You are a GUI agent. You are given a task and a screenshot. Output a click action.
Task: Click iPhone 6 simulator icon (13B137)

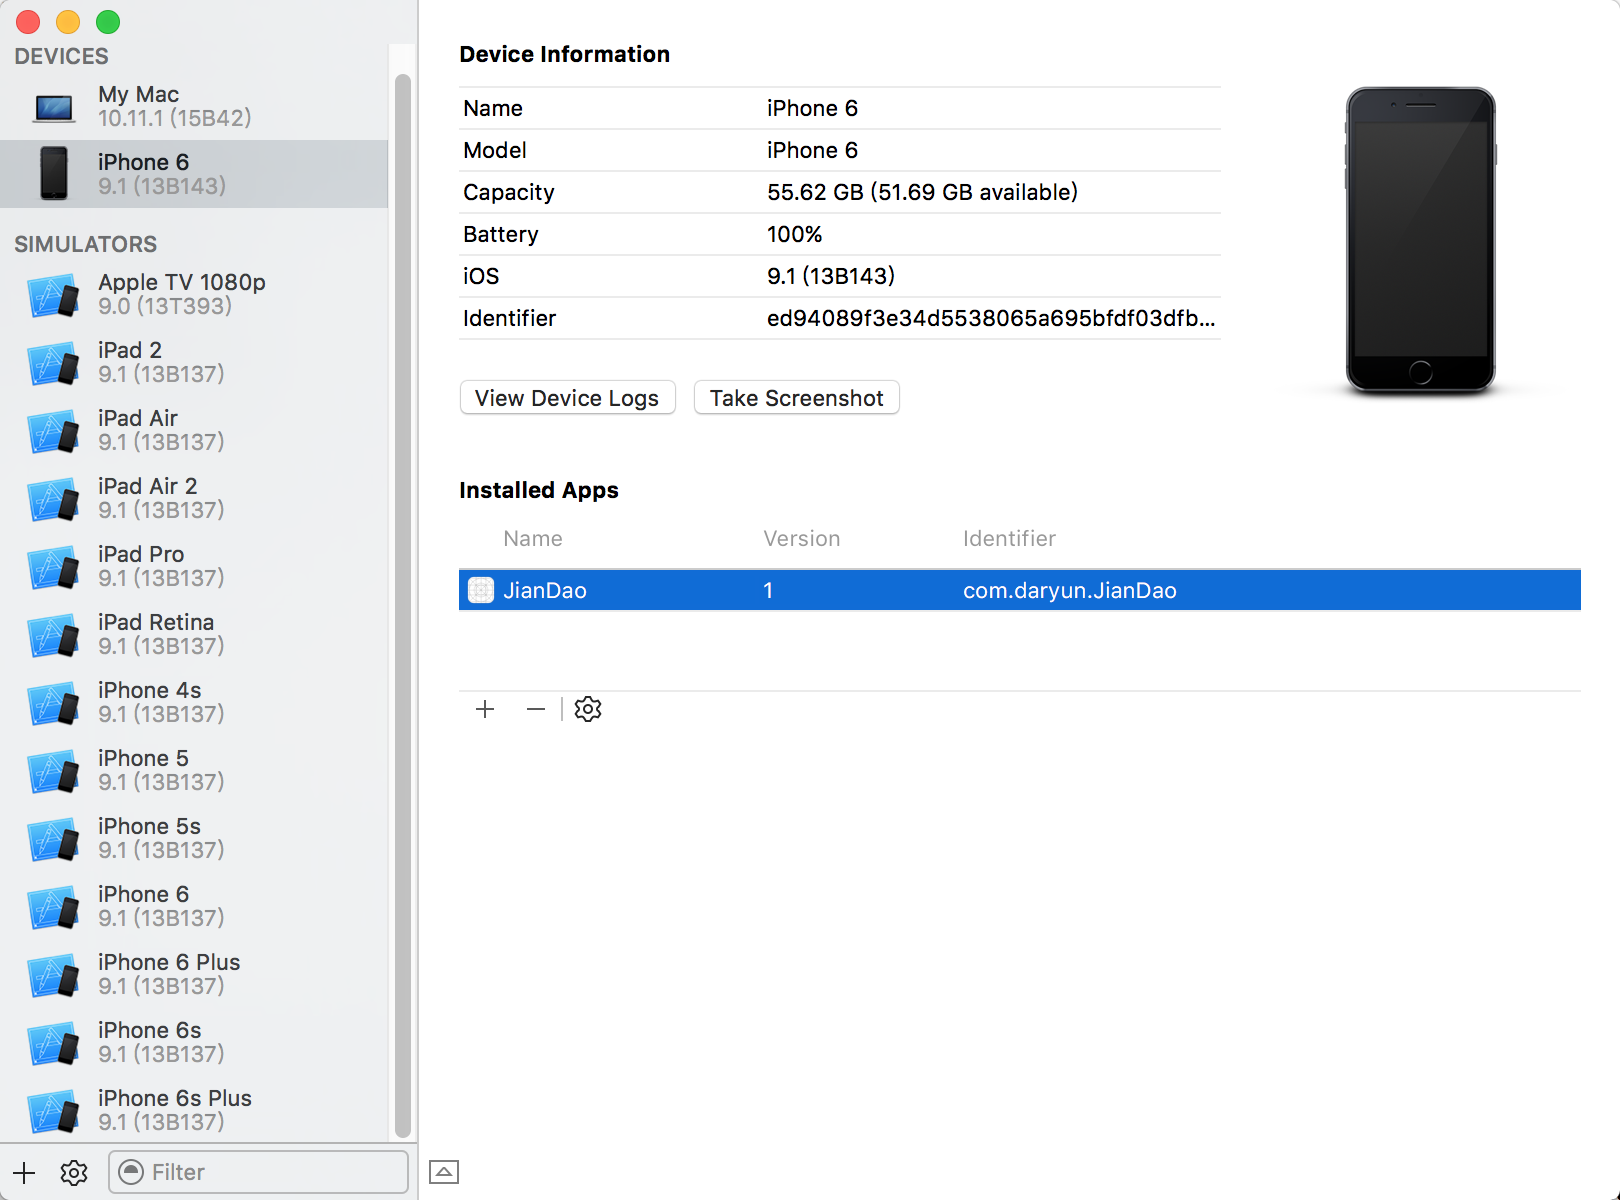pyautogui.click(x=54, y=907)
